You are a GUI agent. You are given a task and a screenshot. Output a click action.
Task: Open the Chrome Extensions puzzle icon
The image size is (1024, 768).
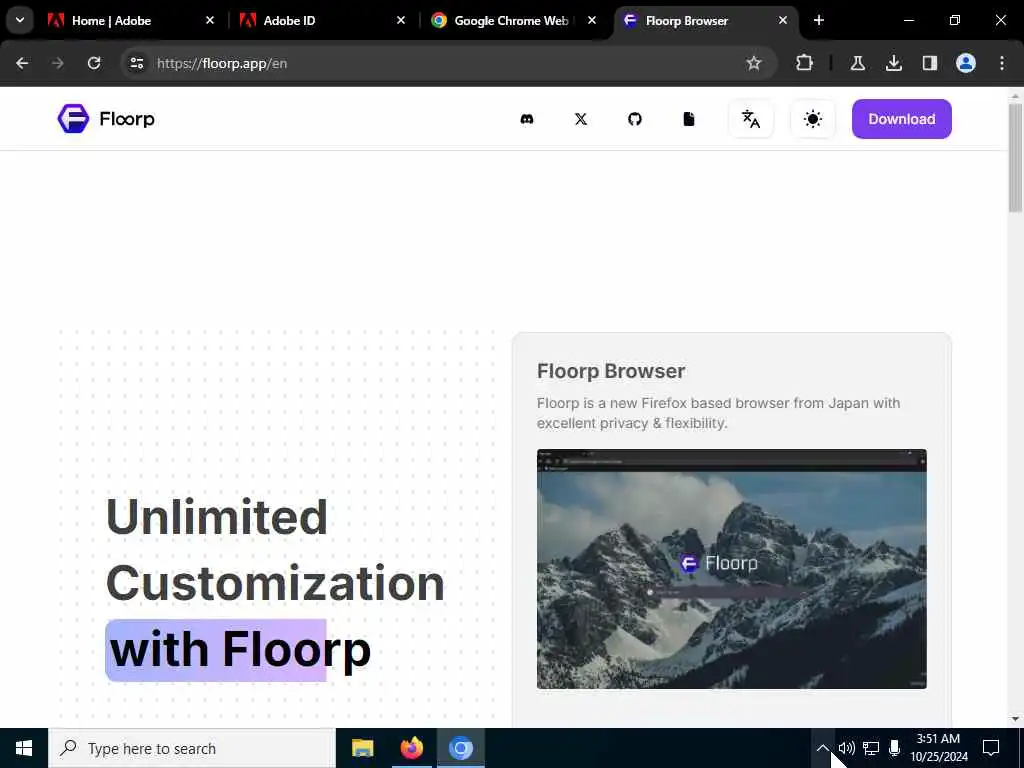[805, 63]
